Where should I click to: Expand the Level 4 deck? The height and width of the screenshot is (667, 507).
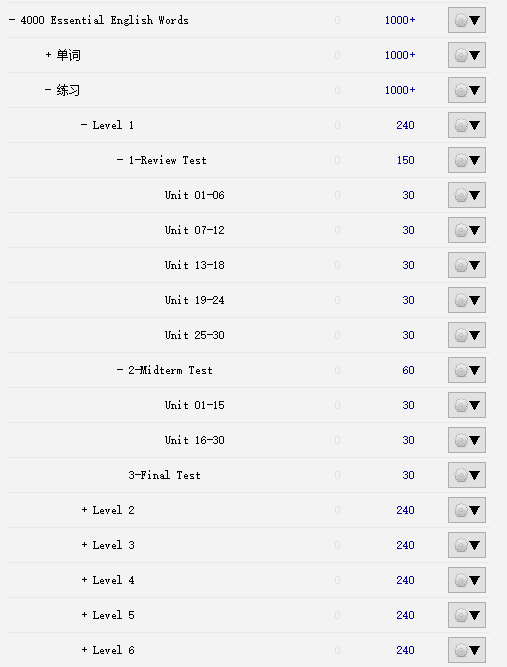click(x=84, y=580)
